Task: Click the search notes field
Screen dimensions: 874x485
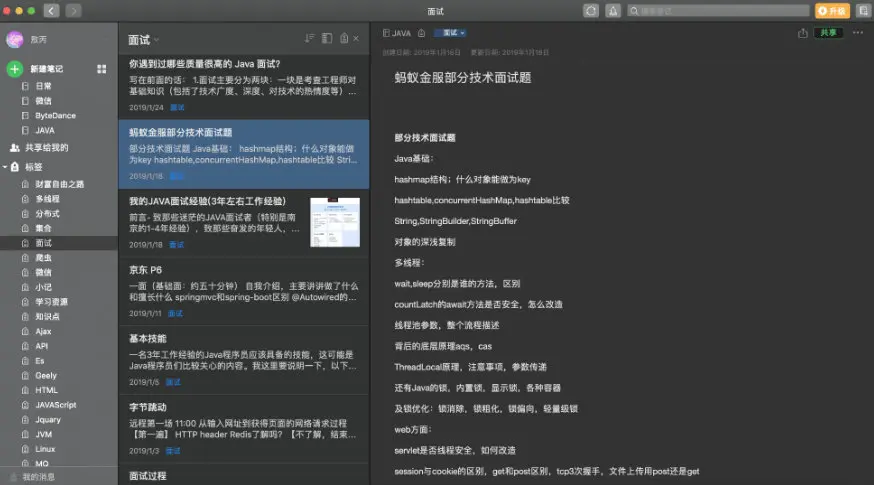Action: click(x=718, y=11)
